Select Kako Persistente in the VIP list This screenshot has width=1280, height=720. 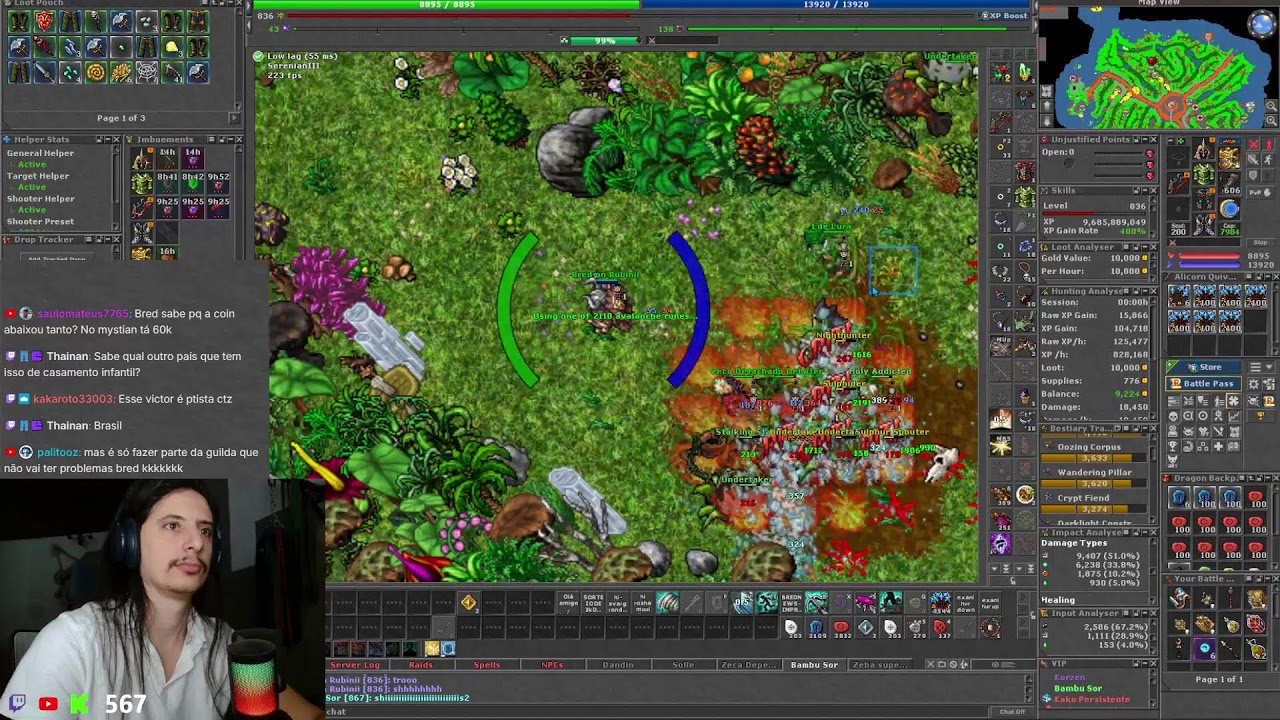[1092, 699]
